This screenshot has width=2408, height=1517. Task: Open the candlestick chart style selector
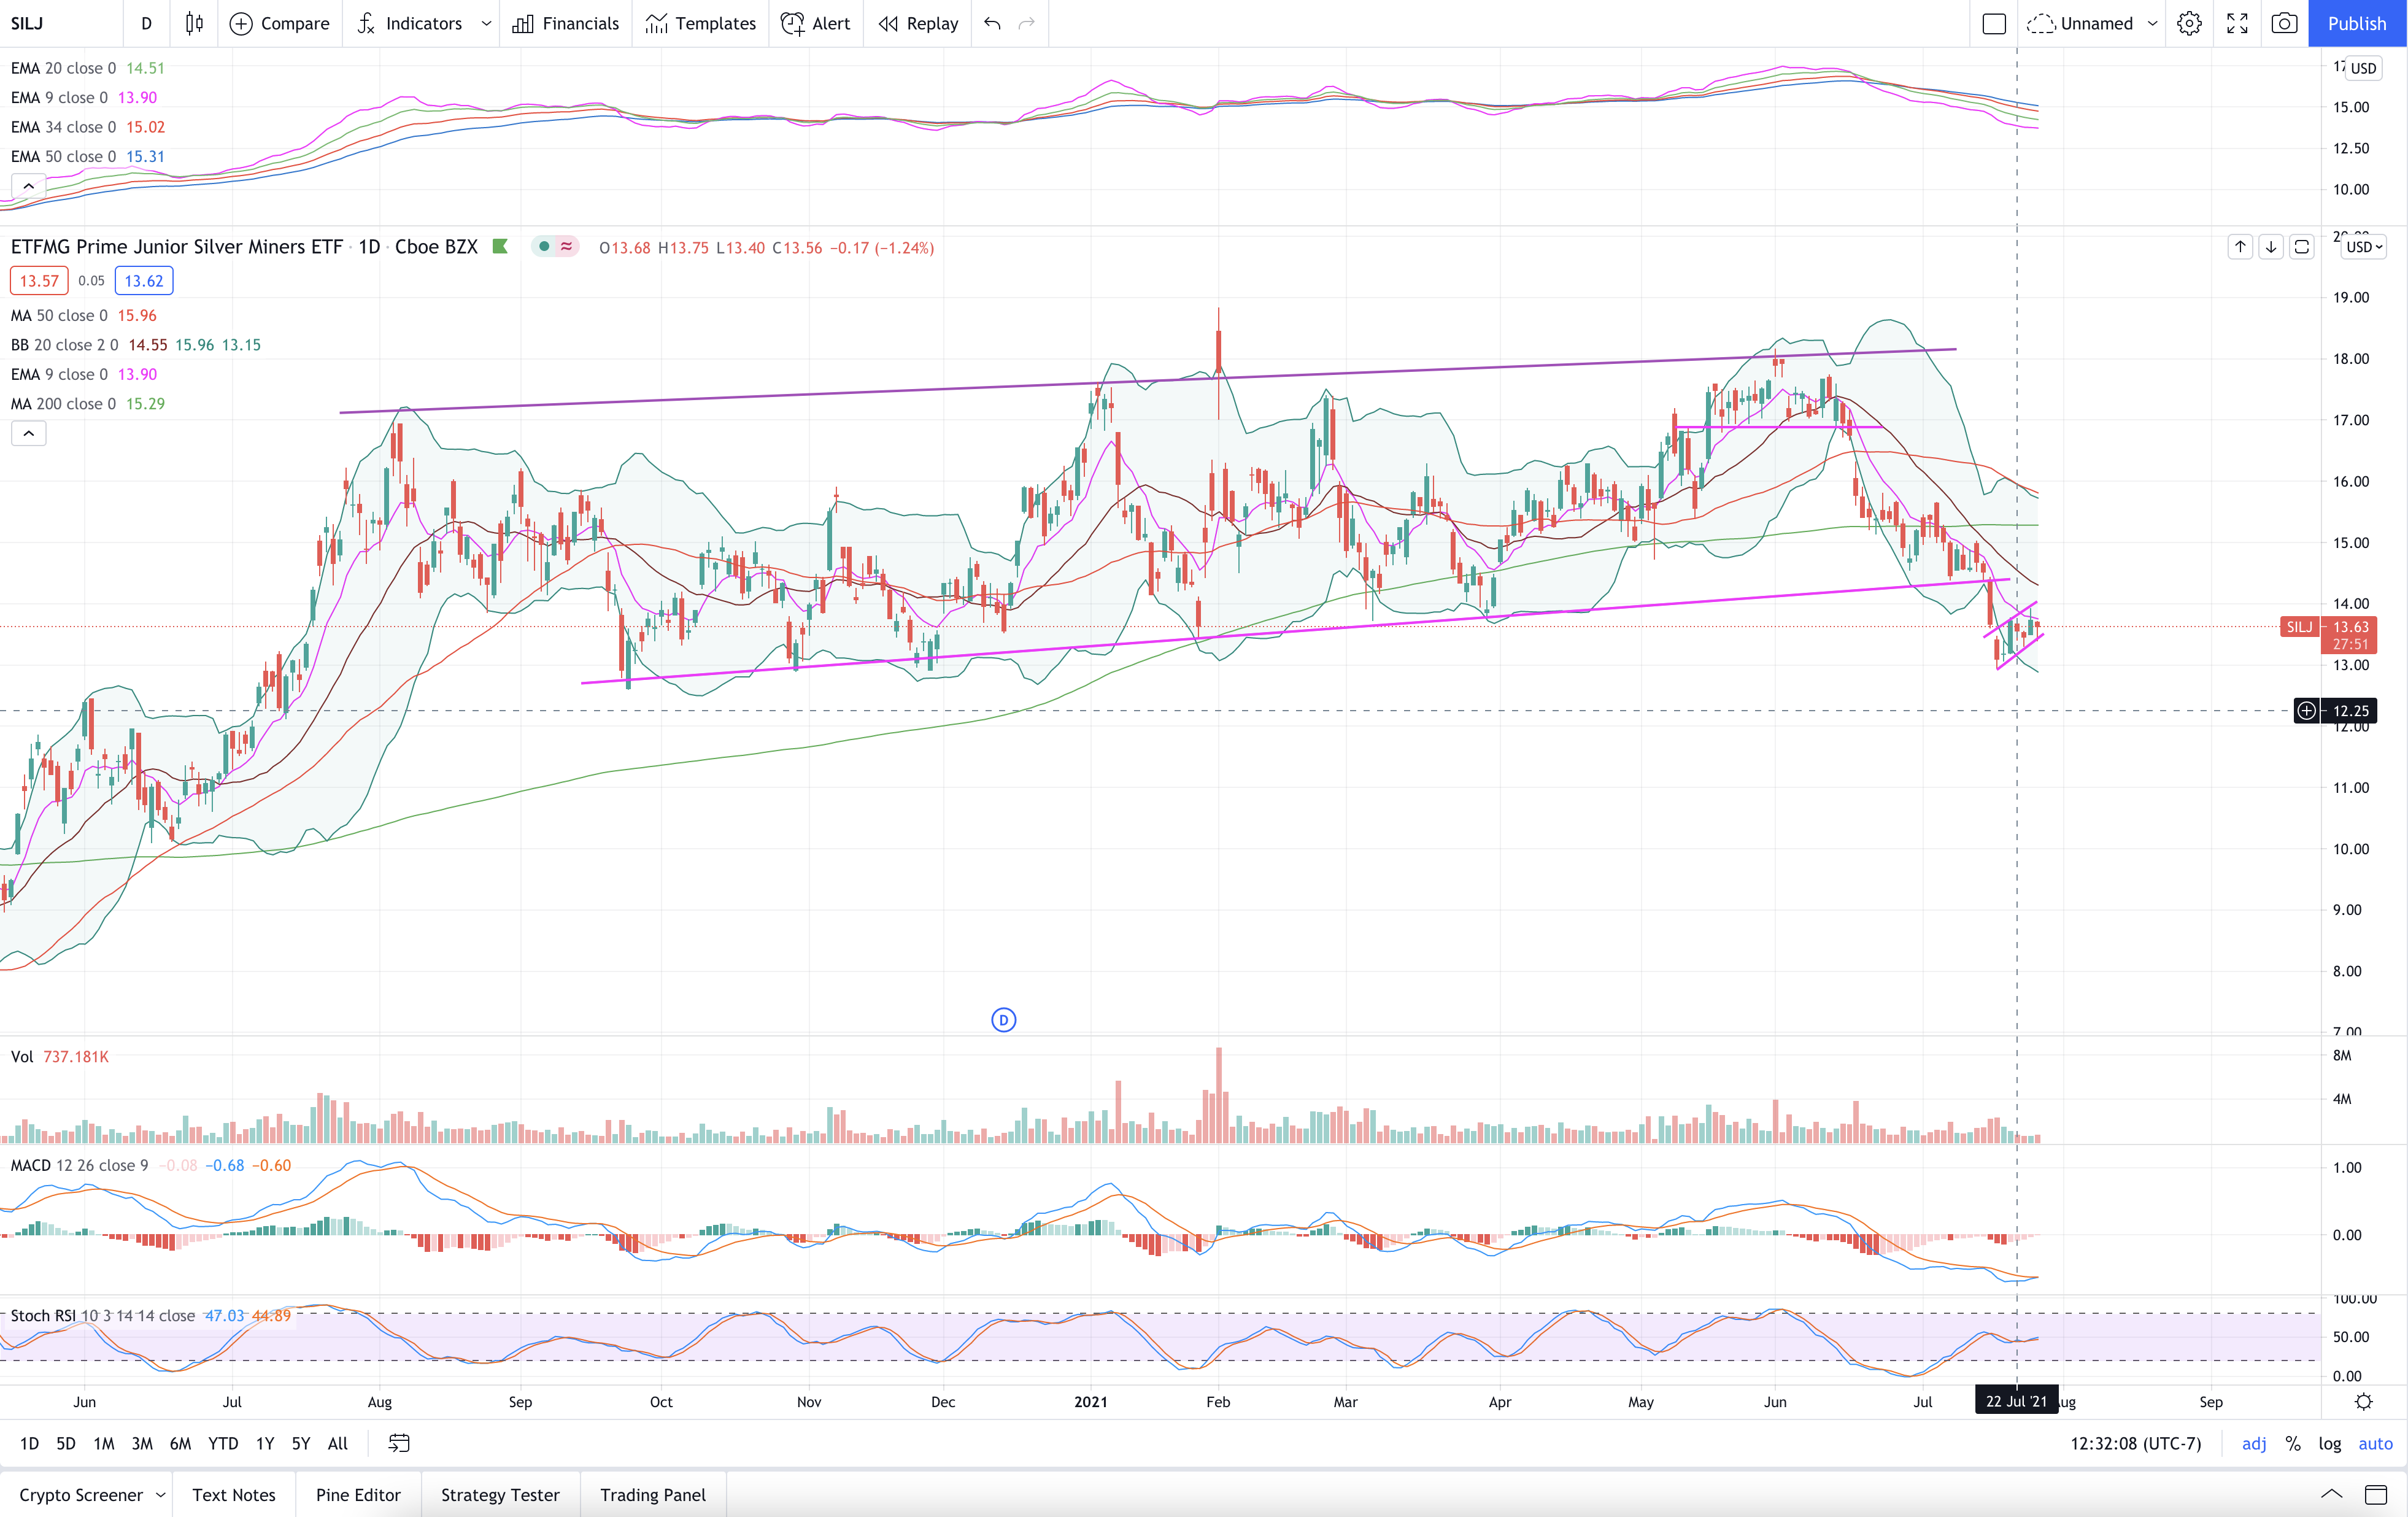pyautogui.click(x=195, y=23)
